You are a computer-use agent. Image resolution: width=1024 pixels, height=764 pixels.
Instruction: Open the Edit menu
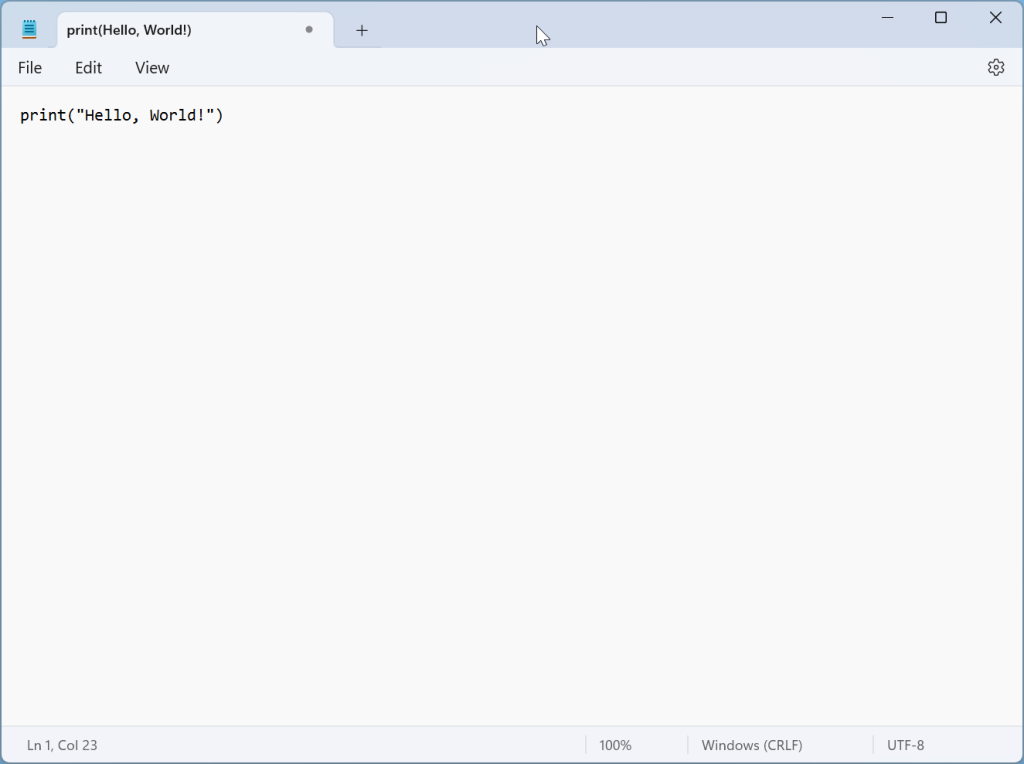coord(88,68)
